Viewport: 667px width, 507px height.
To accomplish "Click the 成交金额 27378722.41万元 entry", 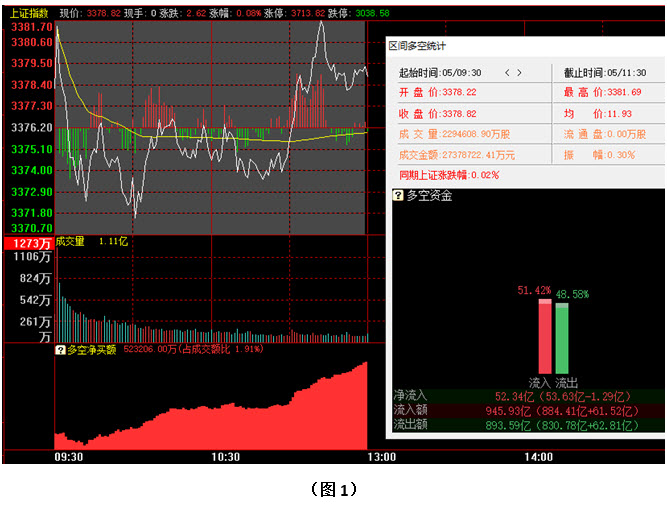I will [x=457, y=155].
